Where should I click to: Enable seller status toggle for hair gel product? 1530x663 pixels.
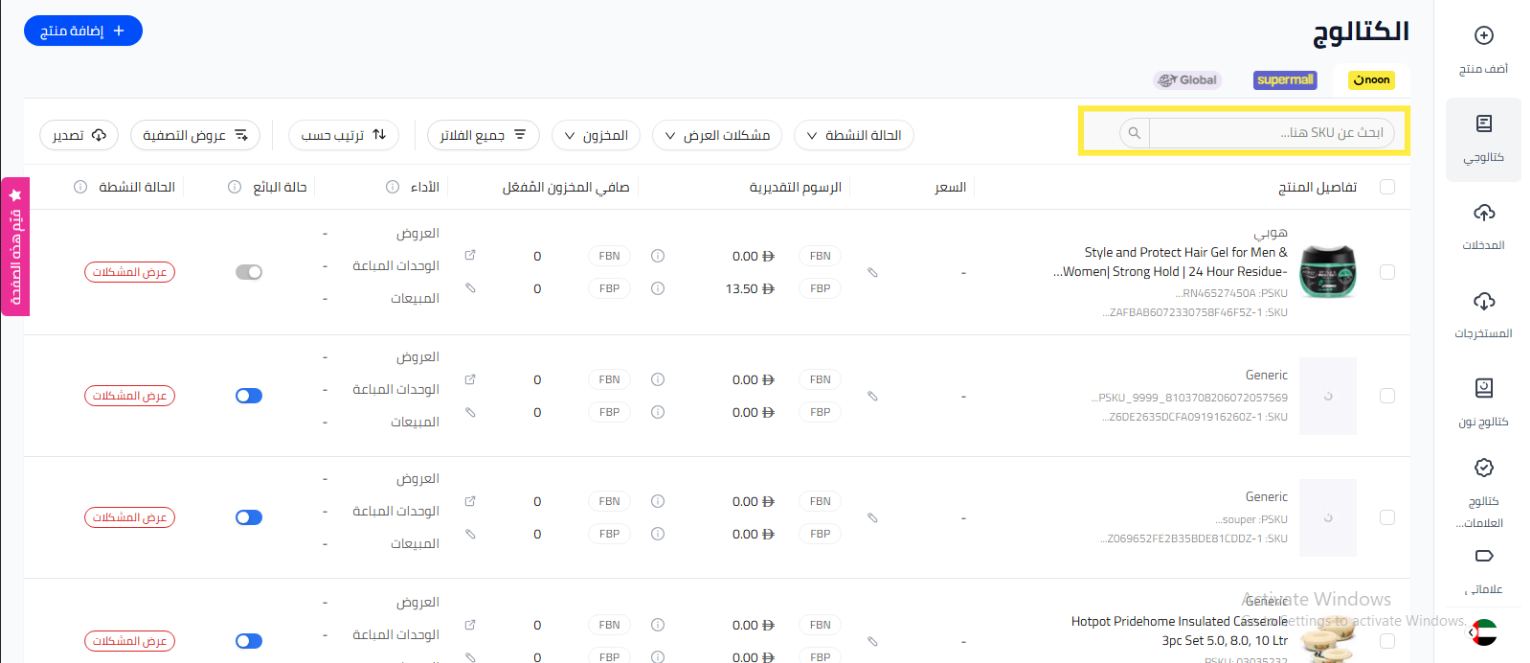[x=249, y=272]
